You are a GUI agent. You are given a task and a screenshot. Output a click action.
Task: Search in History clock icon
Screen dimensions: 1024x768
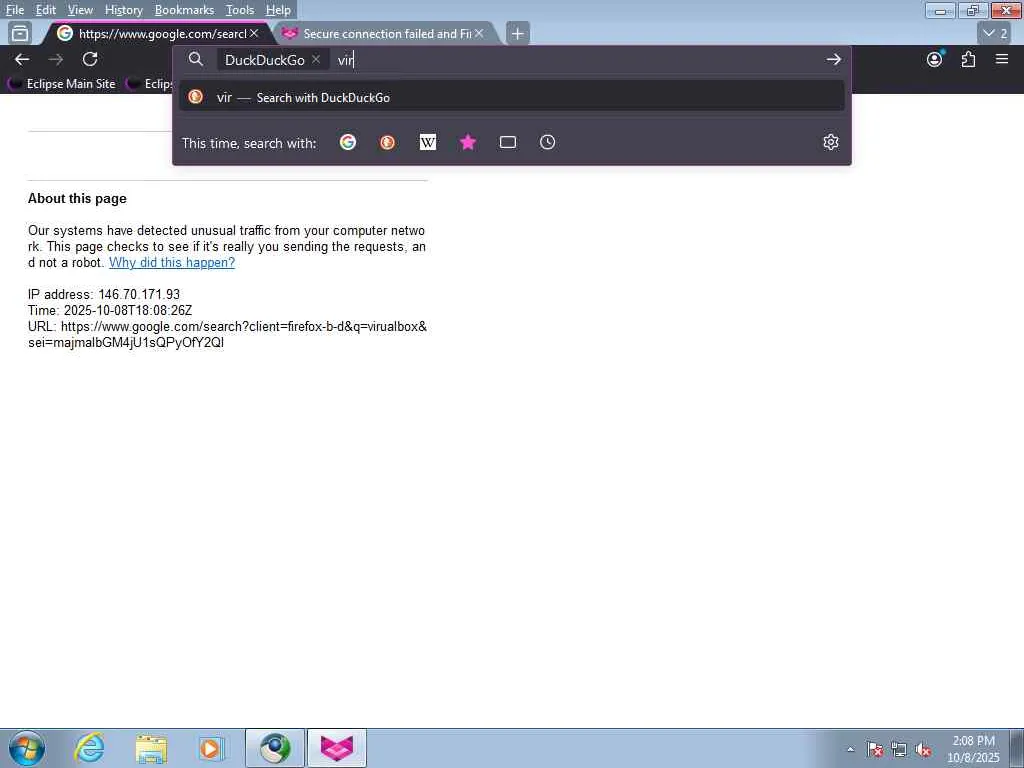547,142
